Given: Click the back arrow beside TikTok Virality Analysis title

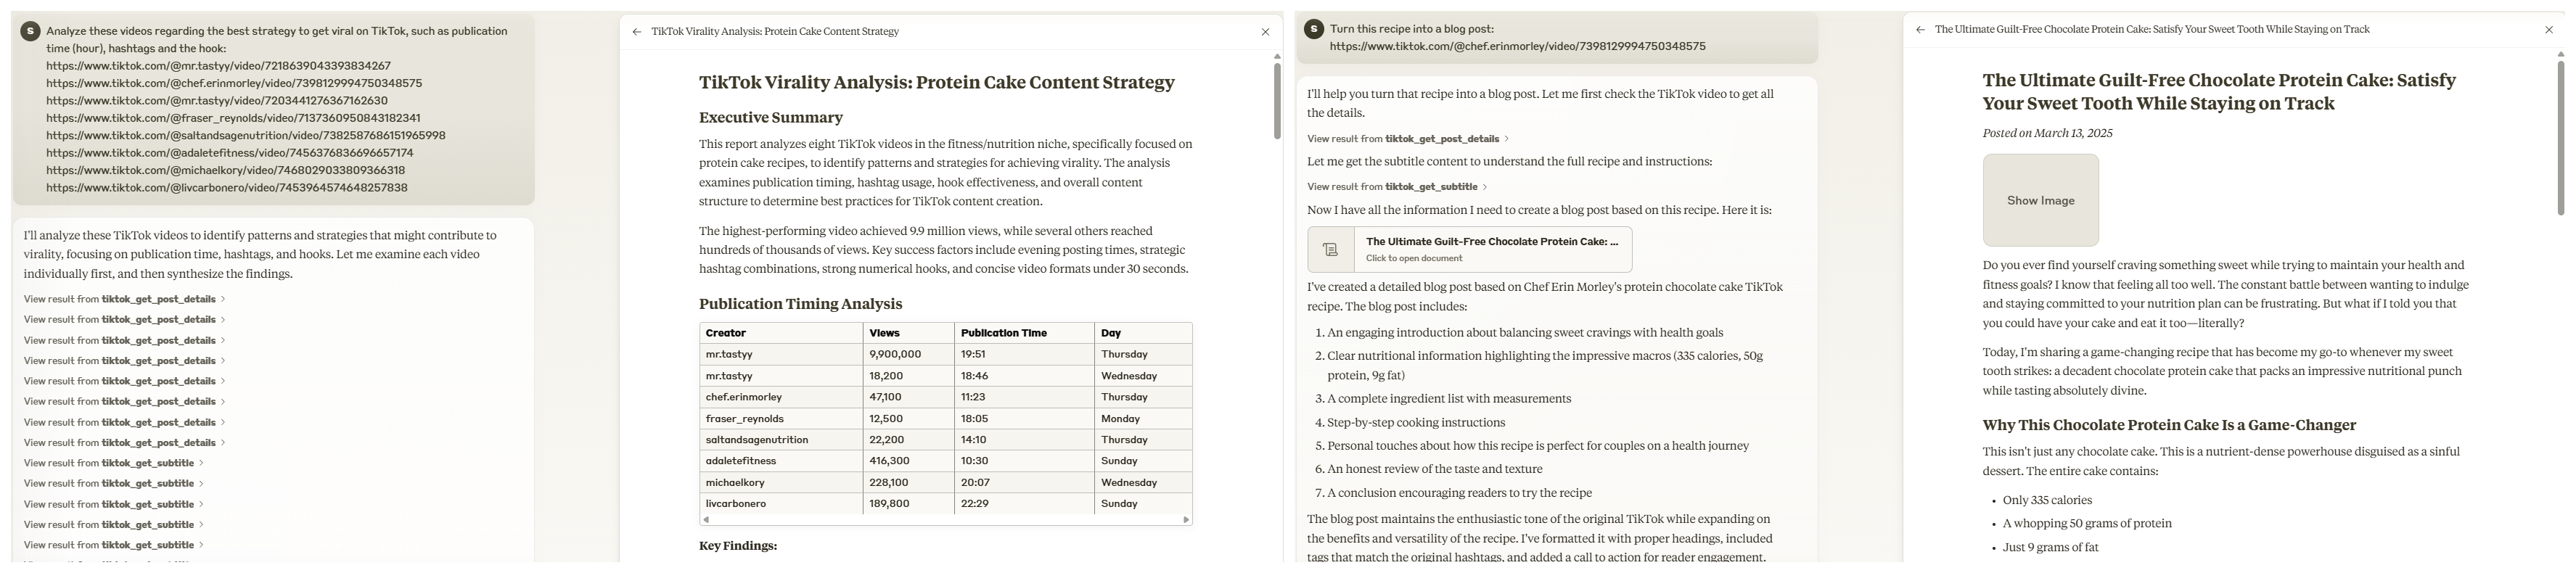Looking at the screenshot, I should click(x=637, y=32).
